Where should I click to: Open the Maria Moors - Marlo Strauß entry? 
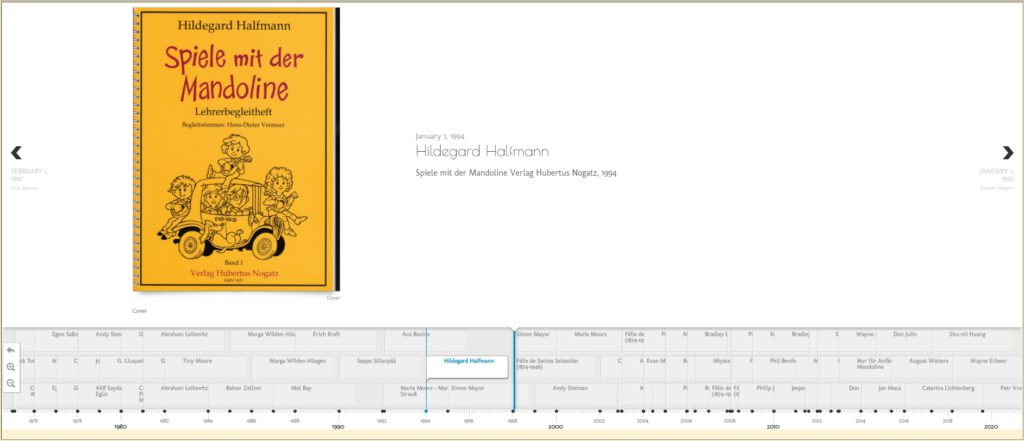coord(424,391)
